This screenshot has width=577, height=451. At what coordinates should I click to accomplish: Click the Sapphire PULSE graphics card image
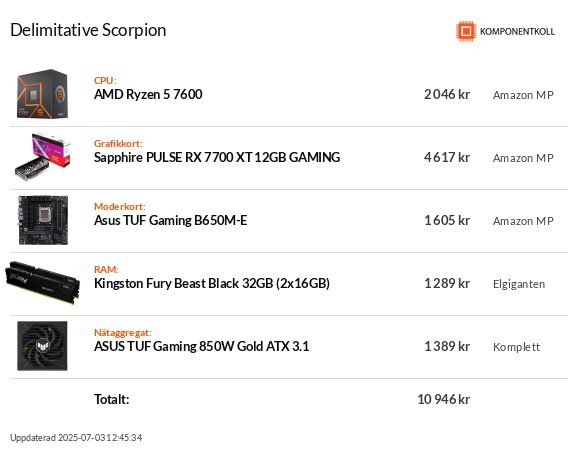click(43, 157)
